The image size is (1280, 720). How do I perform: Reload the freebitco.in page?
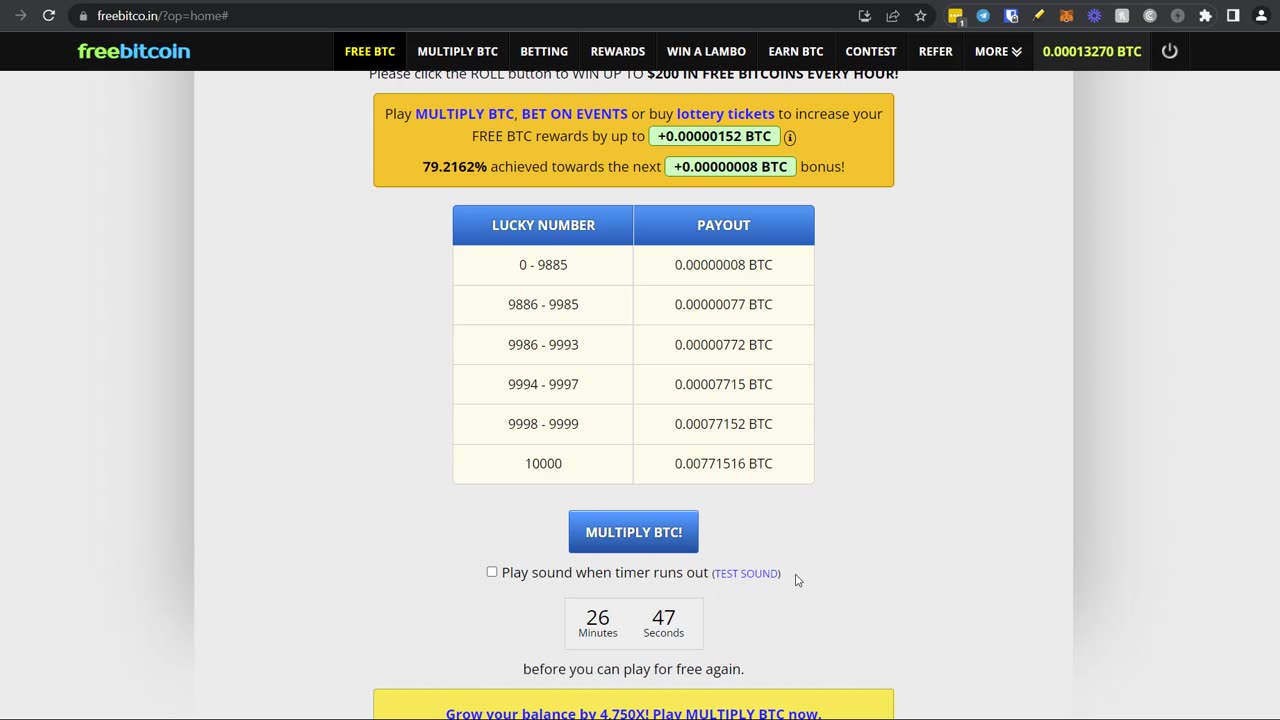point(48,16)
